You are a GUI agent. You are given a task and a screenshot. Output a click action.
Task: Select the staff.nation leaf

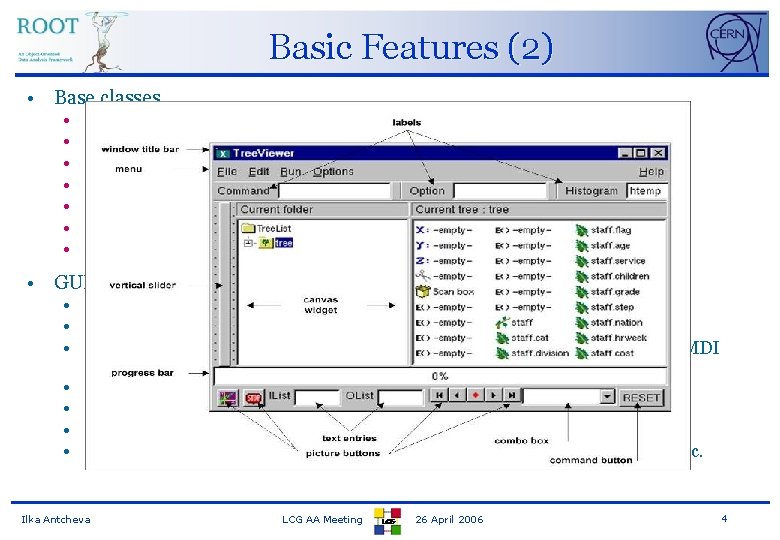tap(609, 323)
